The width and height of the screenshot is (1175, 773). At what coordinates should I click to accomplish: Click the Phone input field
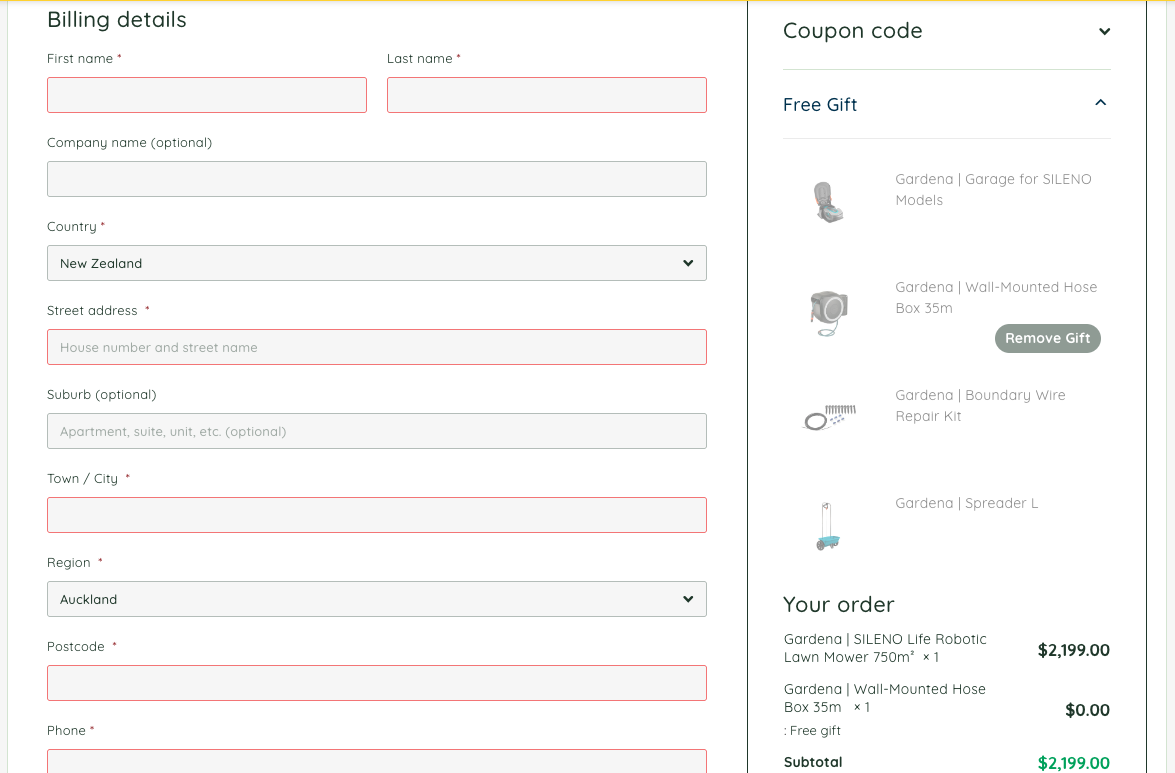pos(376,761)
